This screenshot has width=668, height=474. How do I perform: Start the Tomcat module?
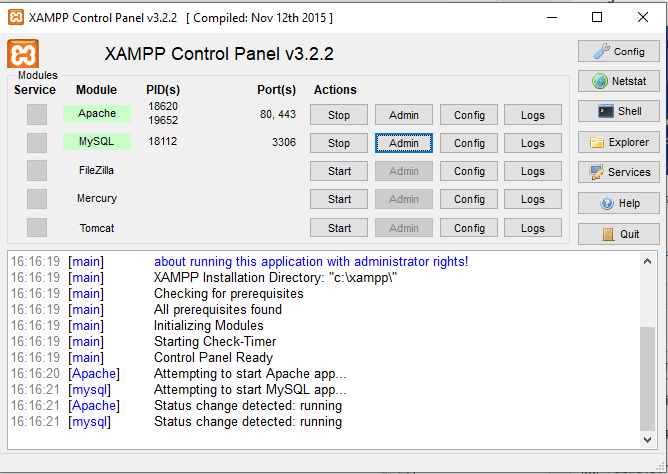click(339, 228)
